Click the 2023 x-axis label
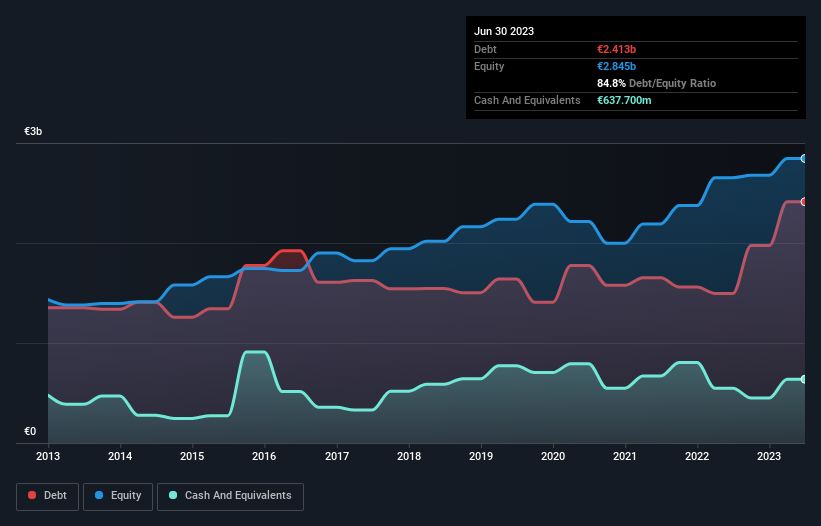The width and height of the screenshot is (821, 526). pos(769,456)
